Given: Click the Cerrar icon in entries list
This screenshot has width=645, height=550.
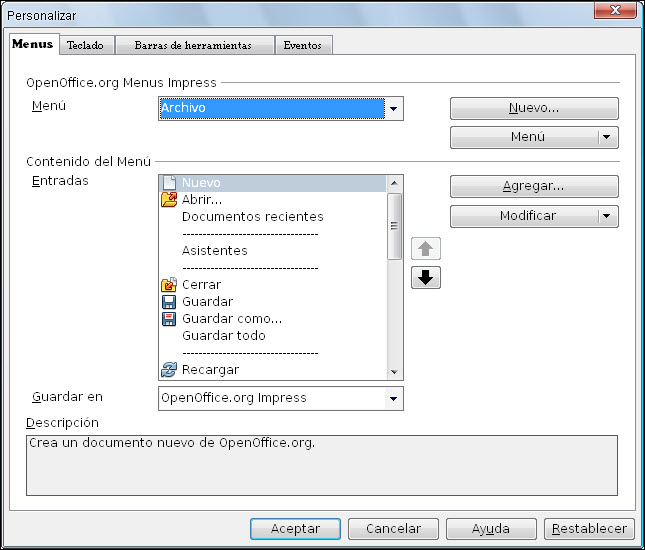Looking at the screenshot, I should click(169, 285).
